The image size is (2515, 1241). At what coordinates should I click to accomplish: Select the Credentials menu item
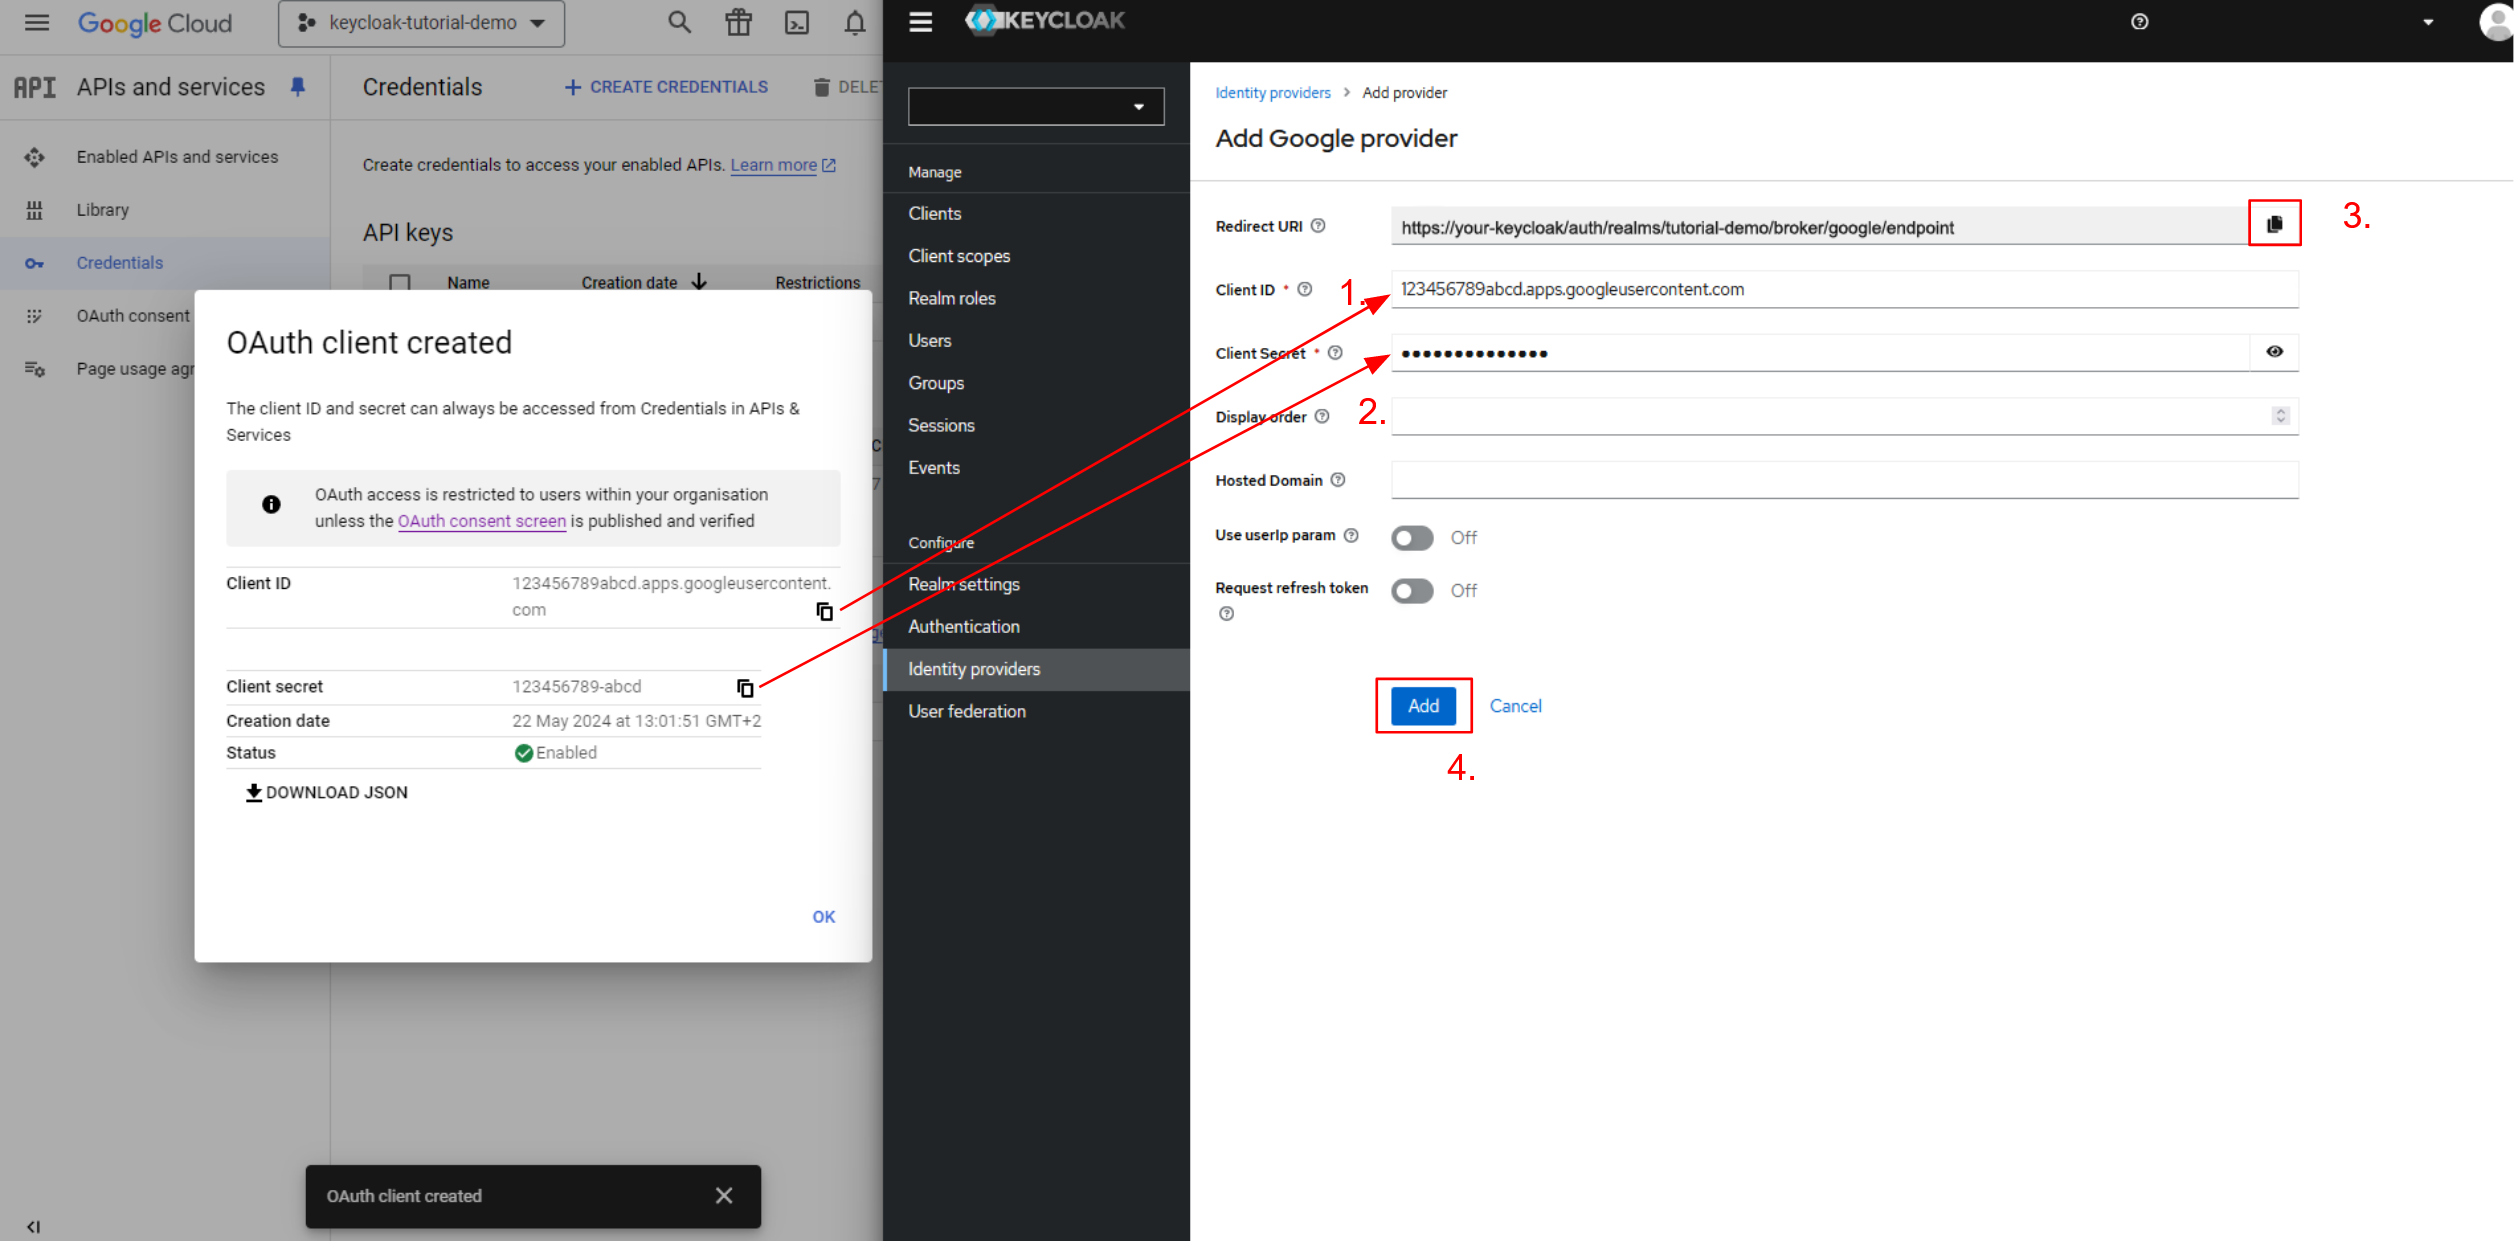point(120,263)
